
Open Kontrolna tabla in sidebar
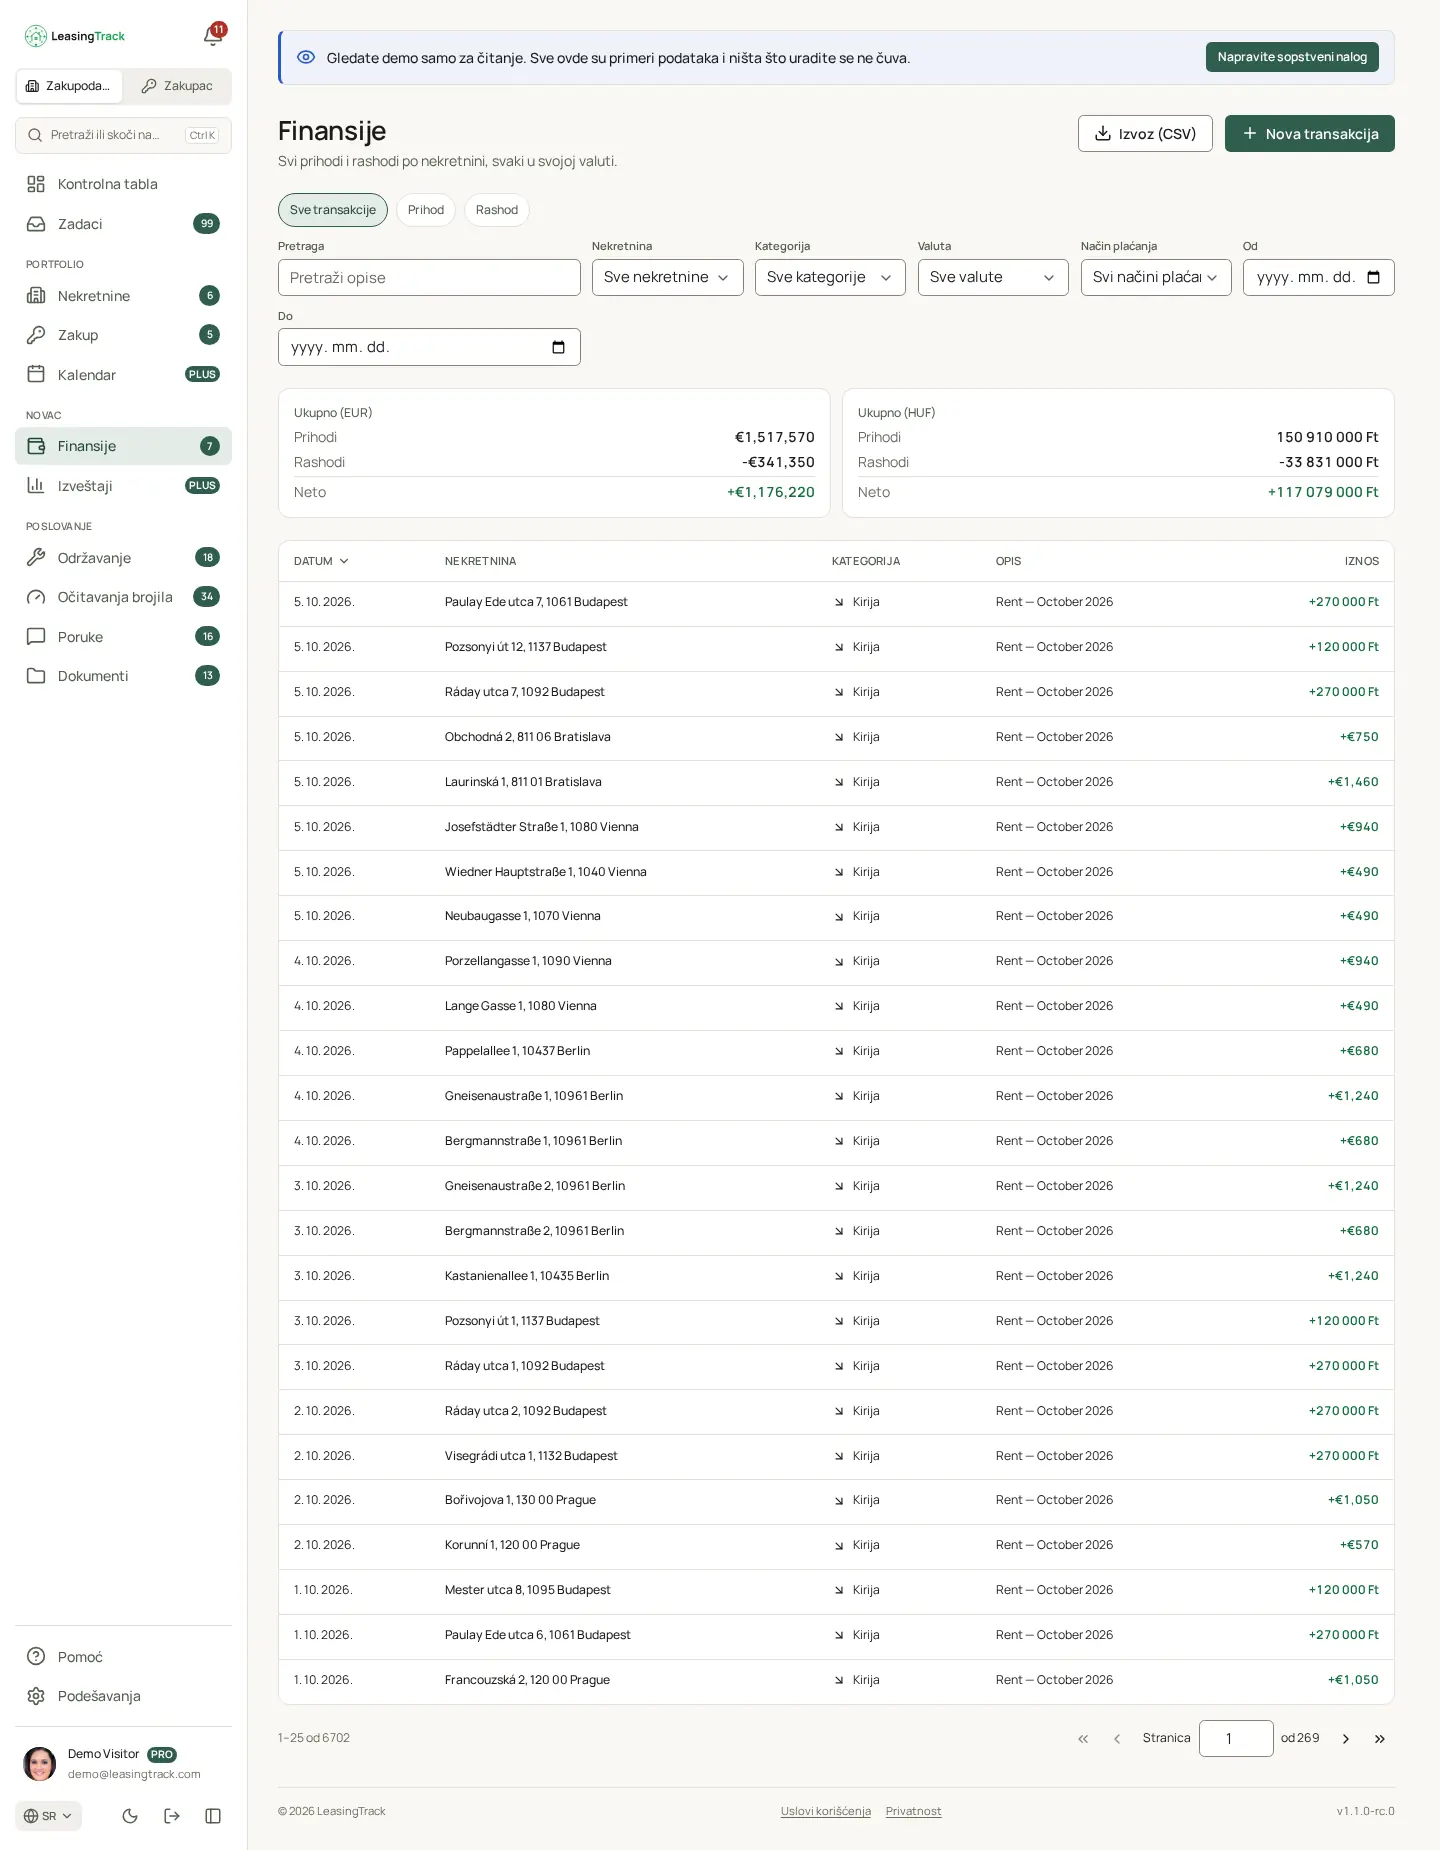pyautogui.click(x=123, y=184)
